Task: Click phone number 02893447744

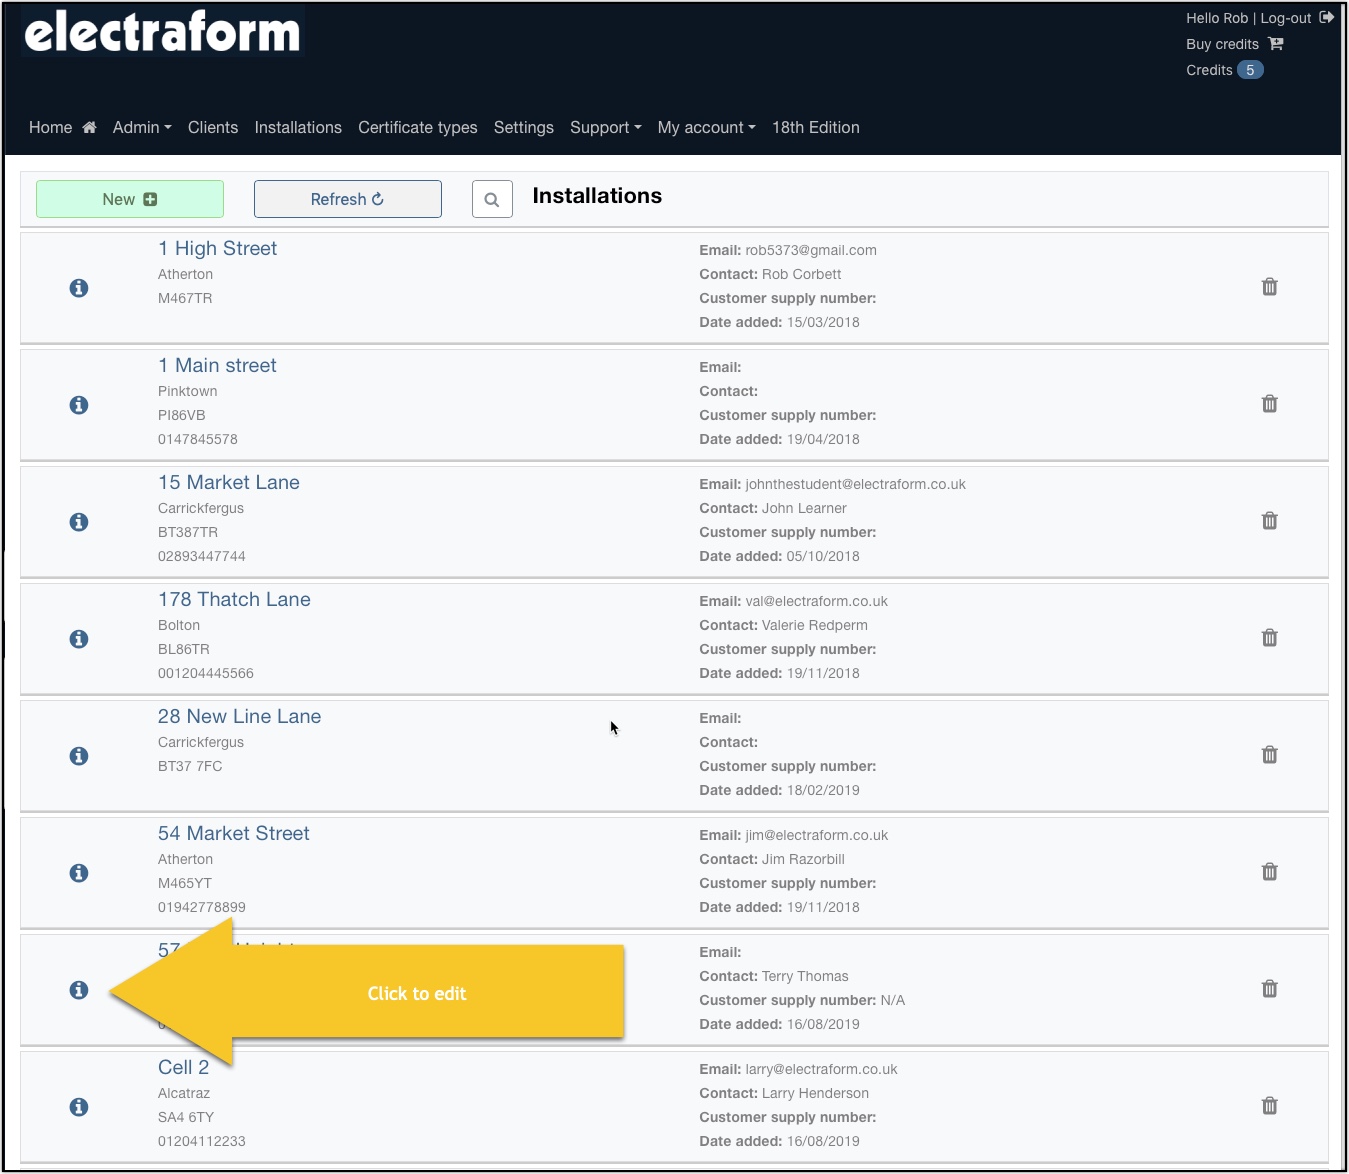Action: (x=202, y=556)
